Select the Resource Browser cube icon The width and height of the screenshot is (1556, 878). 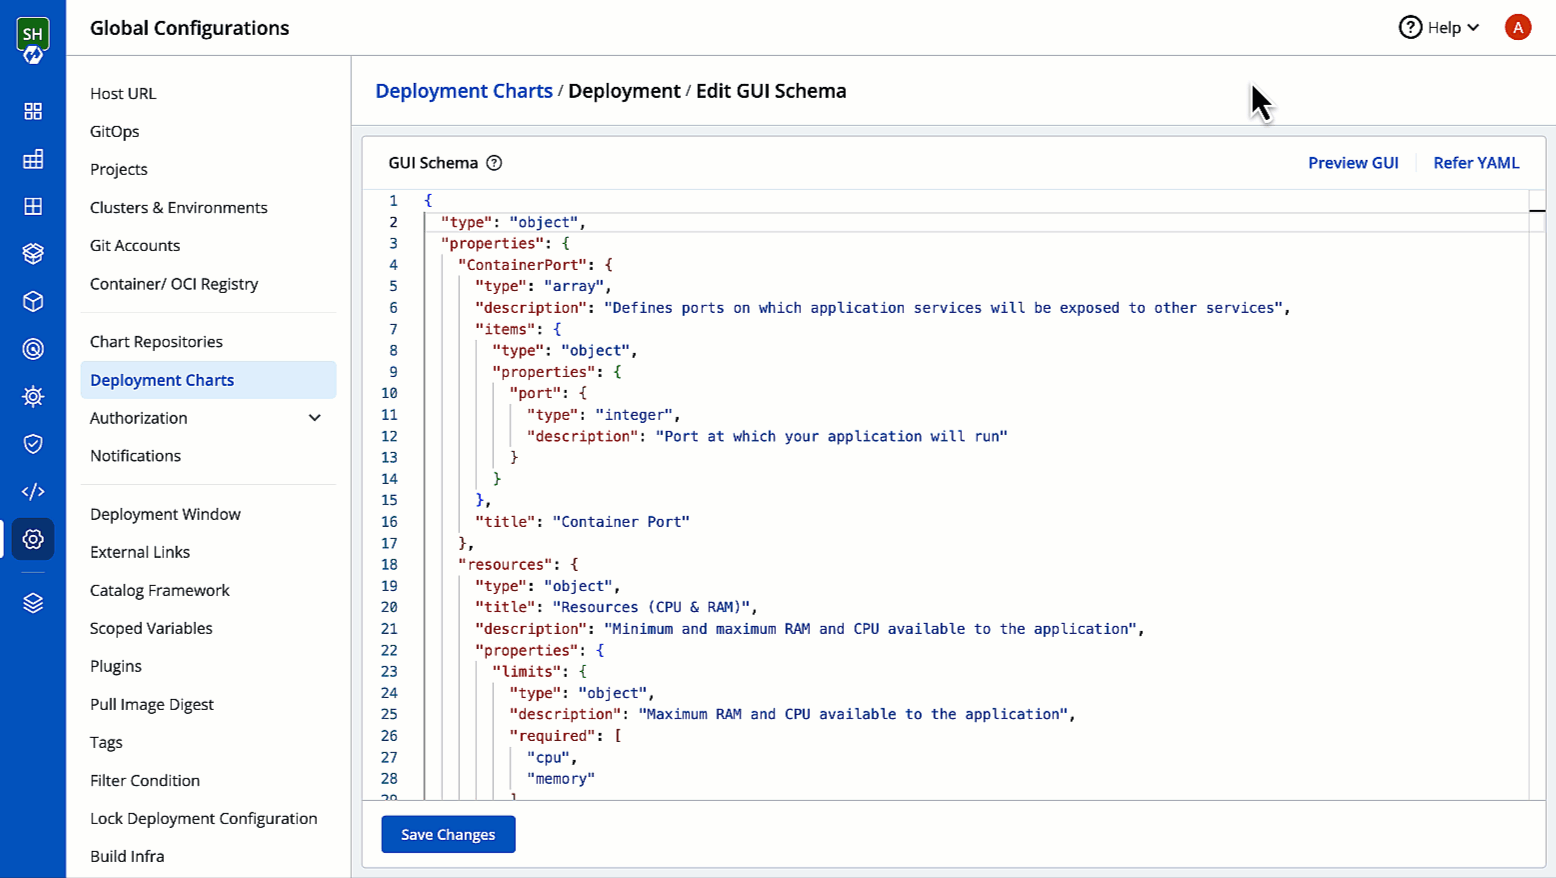pos(33,301)
